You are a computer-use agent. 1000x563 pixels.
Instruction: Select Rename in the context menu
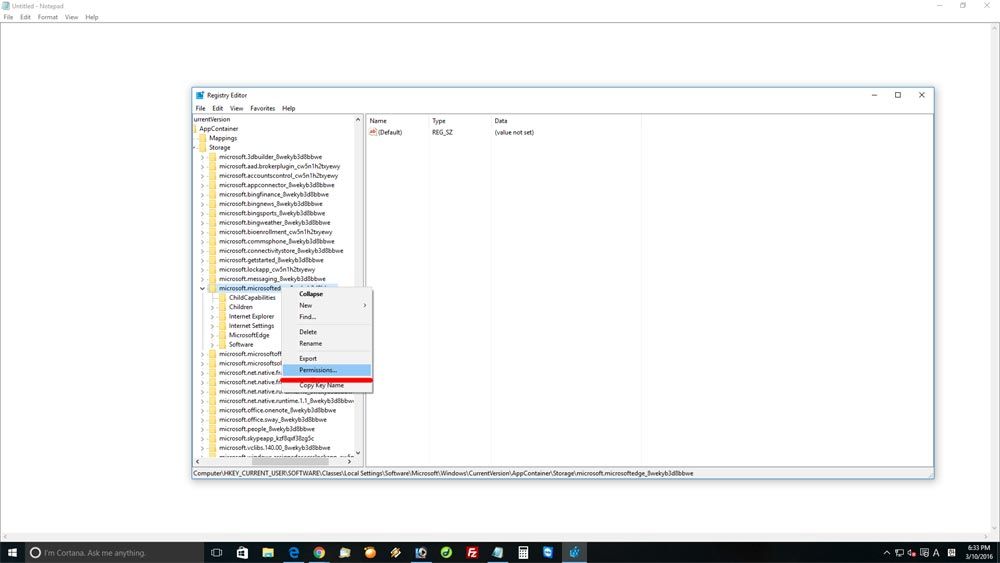pos(326,344)
